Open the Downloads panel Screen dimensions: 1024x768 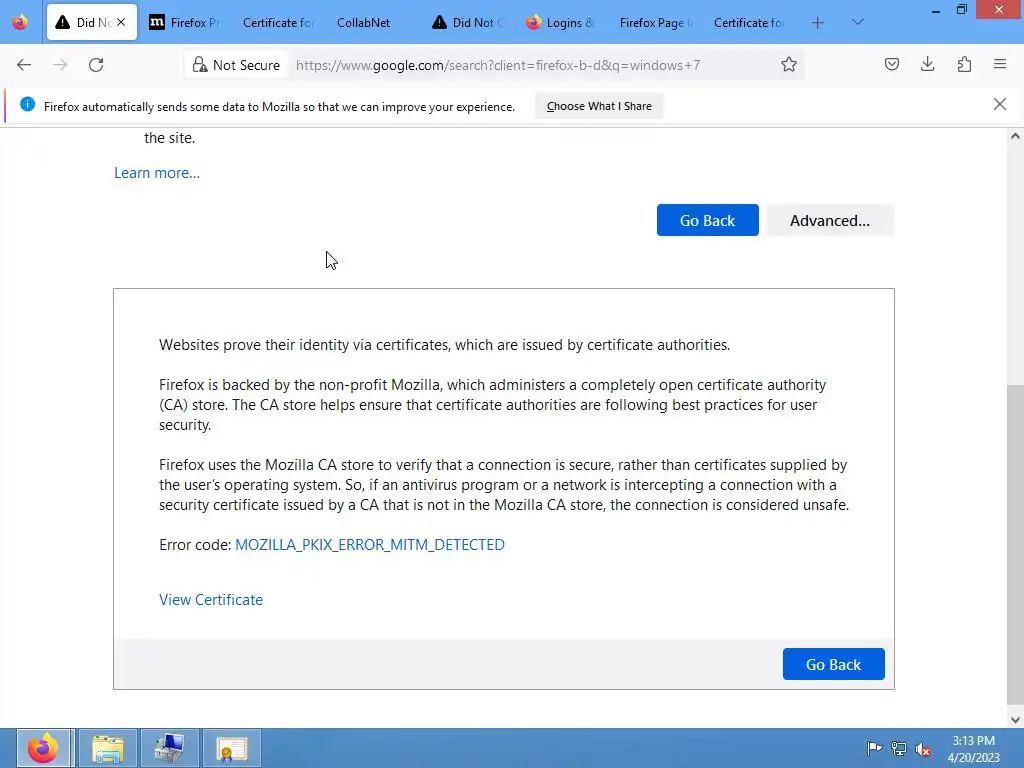click(x=927, y=64)
